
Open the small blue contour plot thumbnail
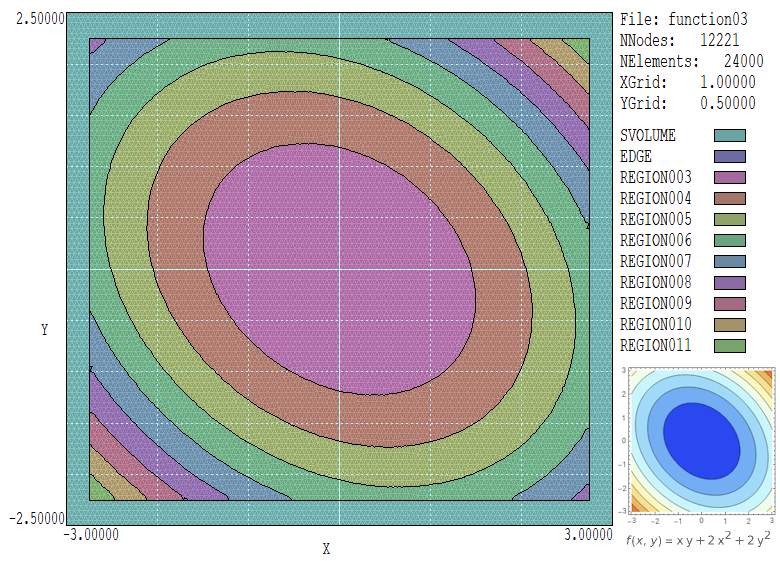click(x=701, y=440)
